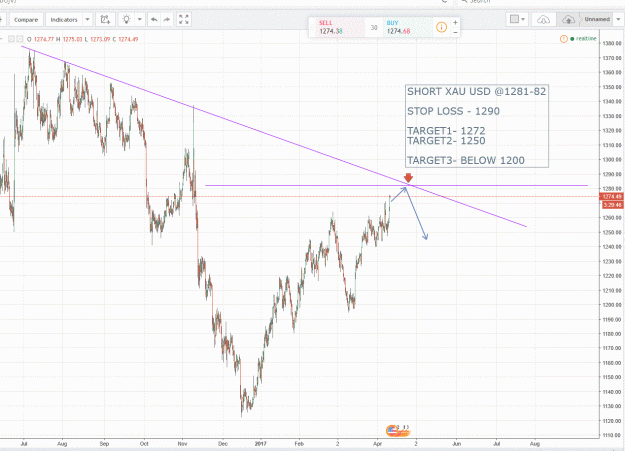
Task: Click the second small legend icon before OHLC
Action: point(20,39)
